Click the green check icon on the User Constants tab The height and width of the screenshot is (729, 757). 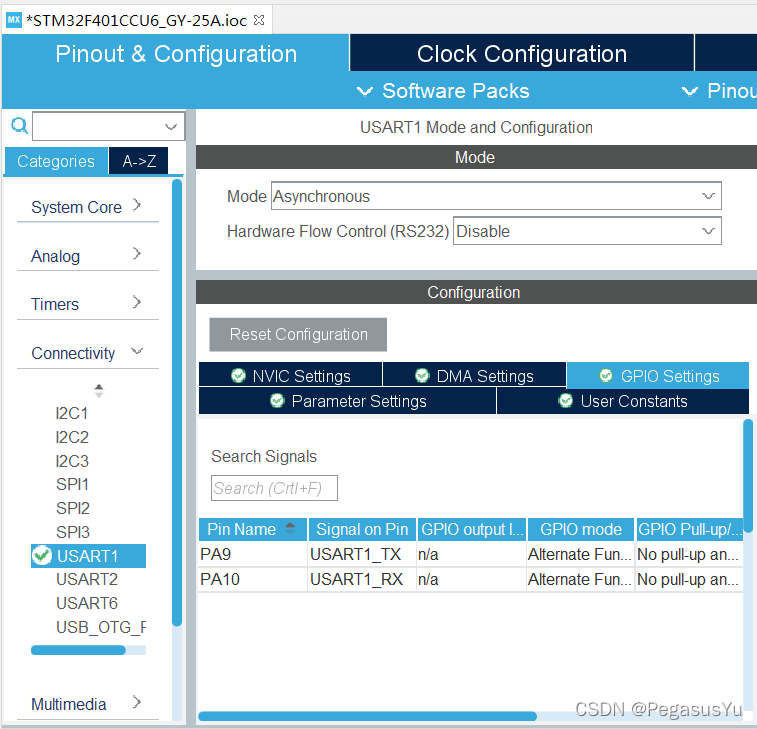(x=565, y=400)
